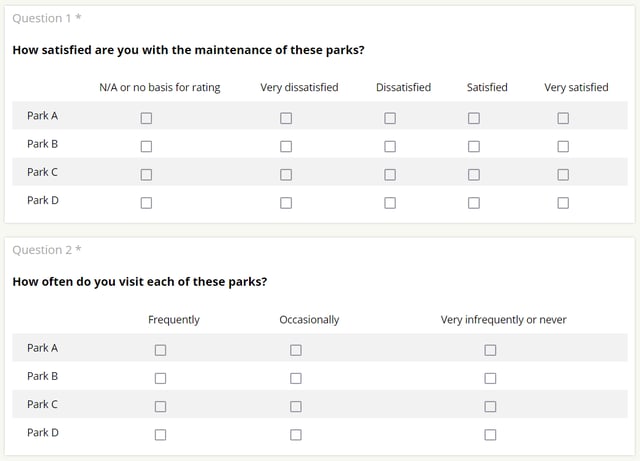Tick Occasionally for Park B visits
The height and width of the screenshot is (461, 640).
pos(296,379)
